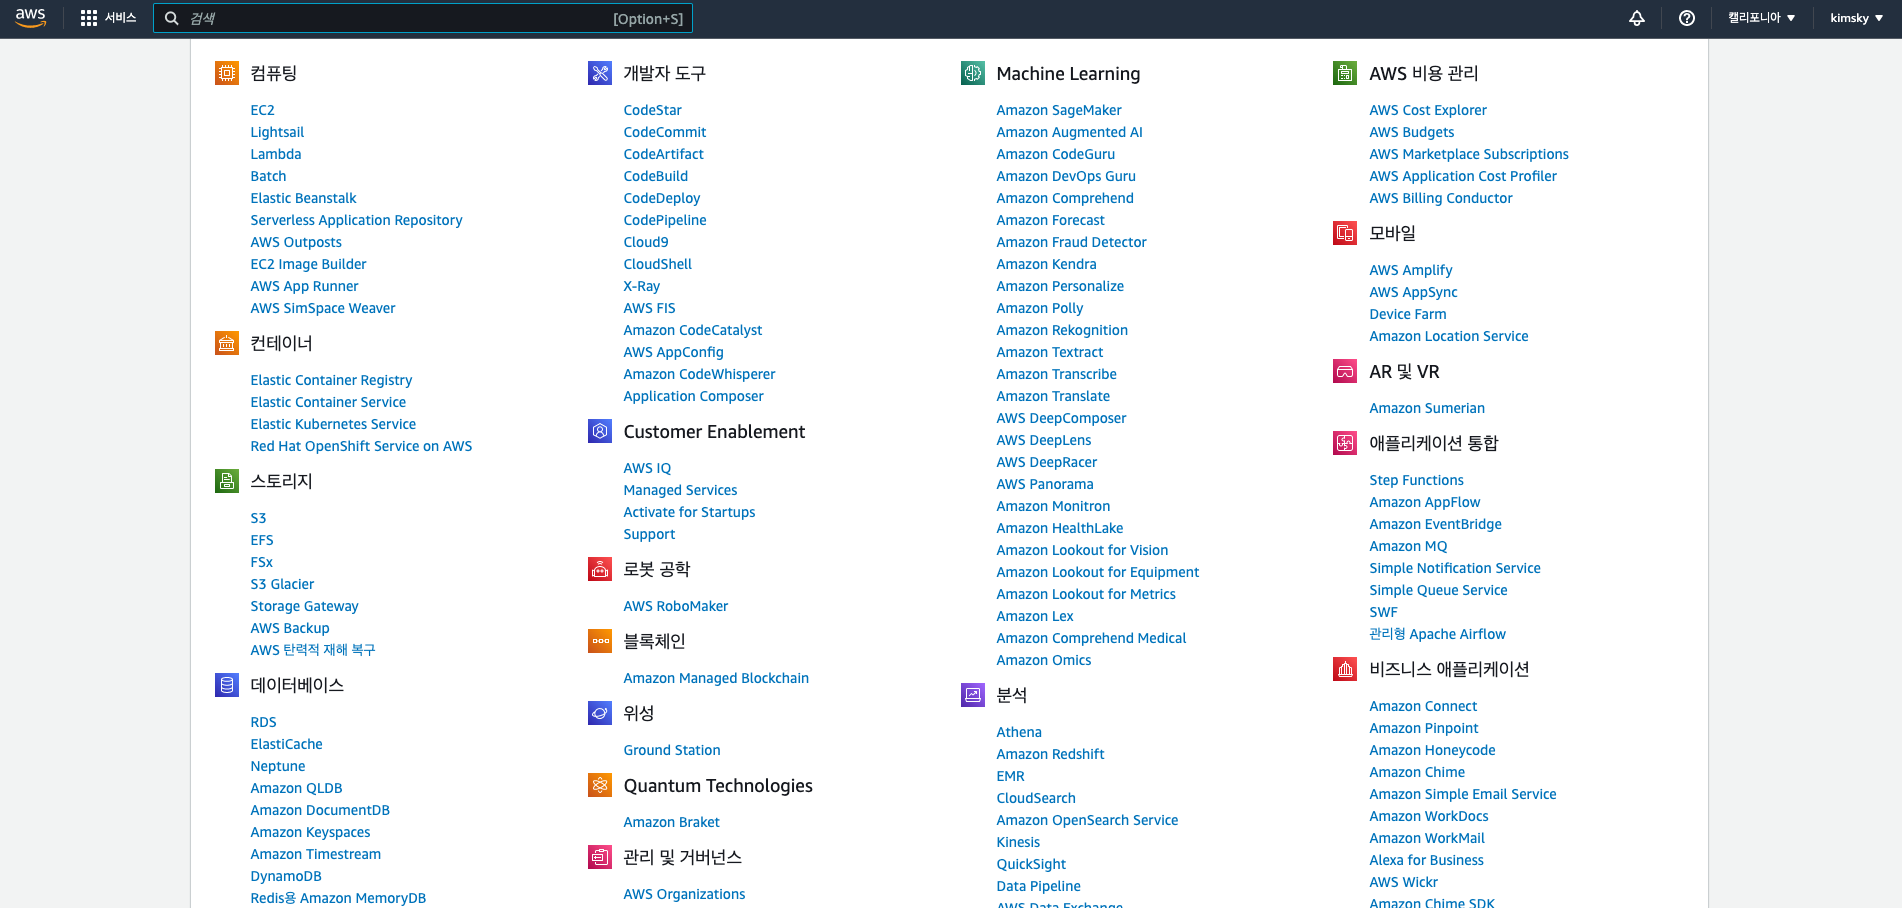Open Simple Notification Service link
The width and height of the screenshot is (1902, 908).
coord(1455,568)
